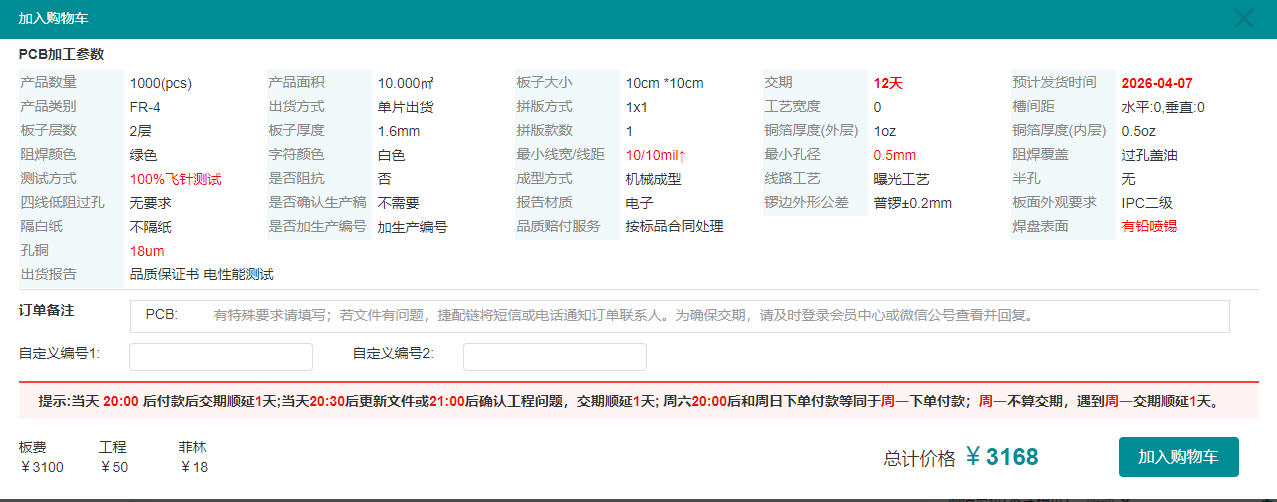The width and height of the screenshot is (1277, 502).
Task: Click the 2026-04-07 estimated shipping date
Action: [x=1156, y=83]
